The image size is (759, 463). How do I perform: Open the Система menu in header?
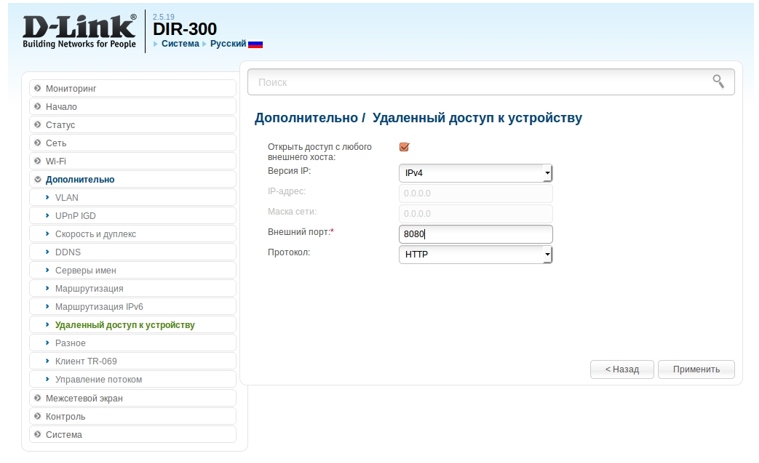[x=180, y=44]
